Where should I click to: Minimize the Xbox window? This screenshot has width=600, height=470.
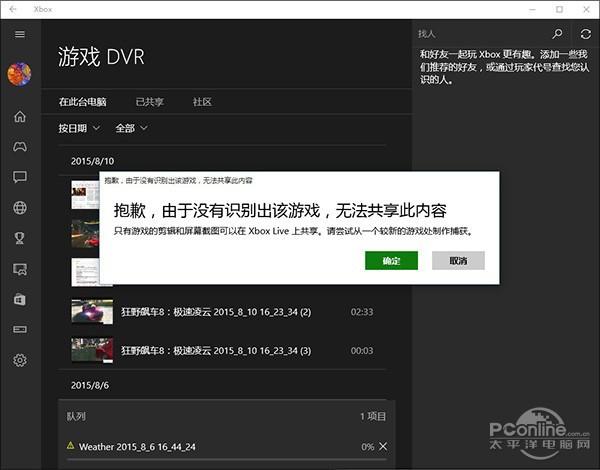(x=532, y=9)
